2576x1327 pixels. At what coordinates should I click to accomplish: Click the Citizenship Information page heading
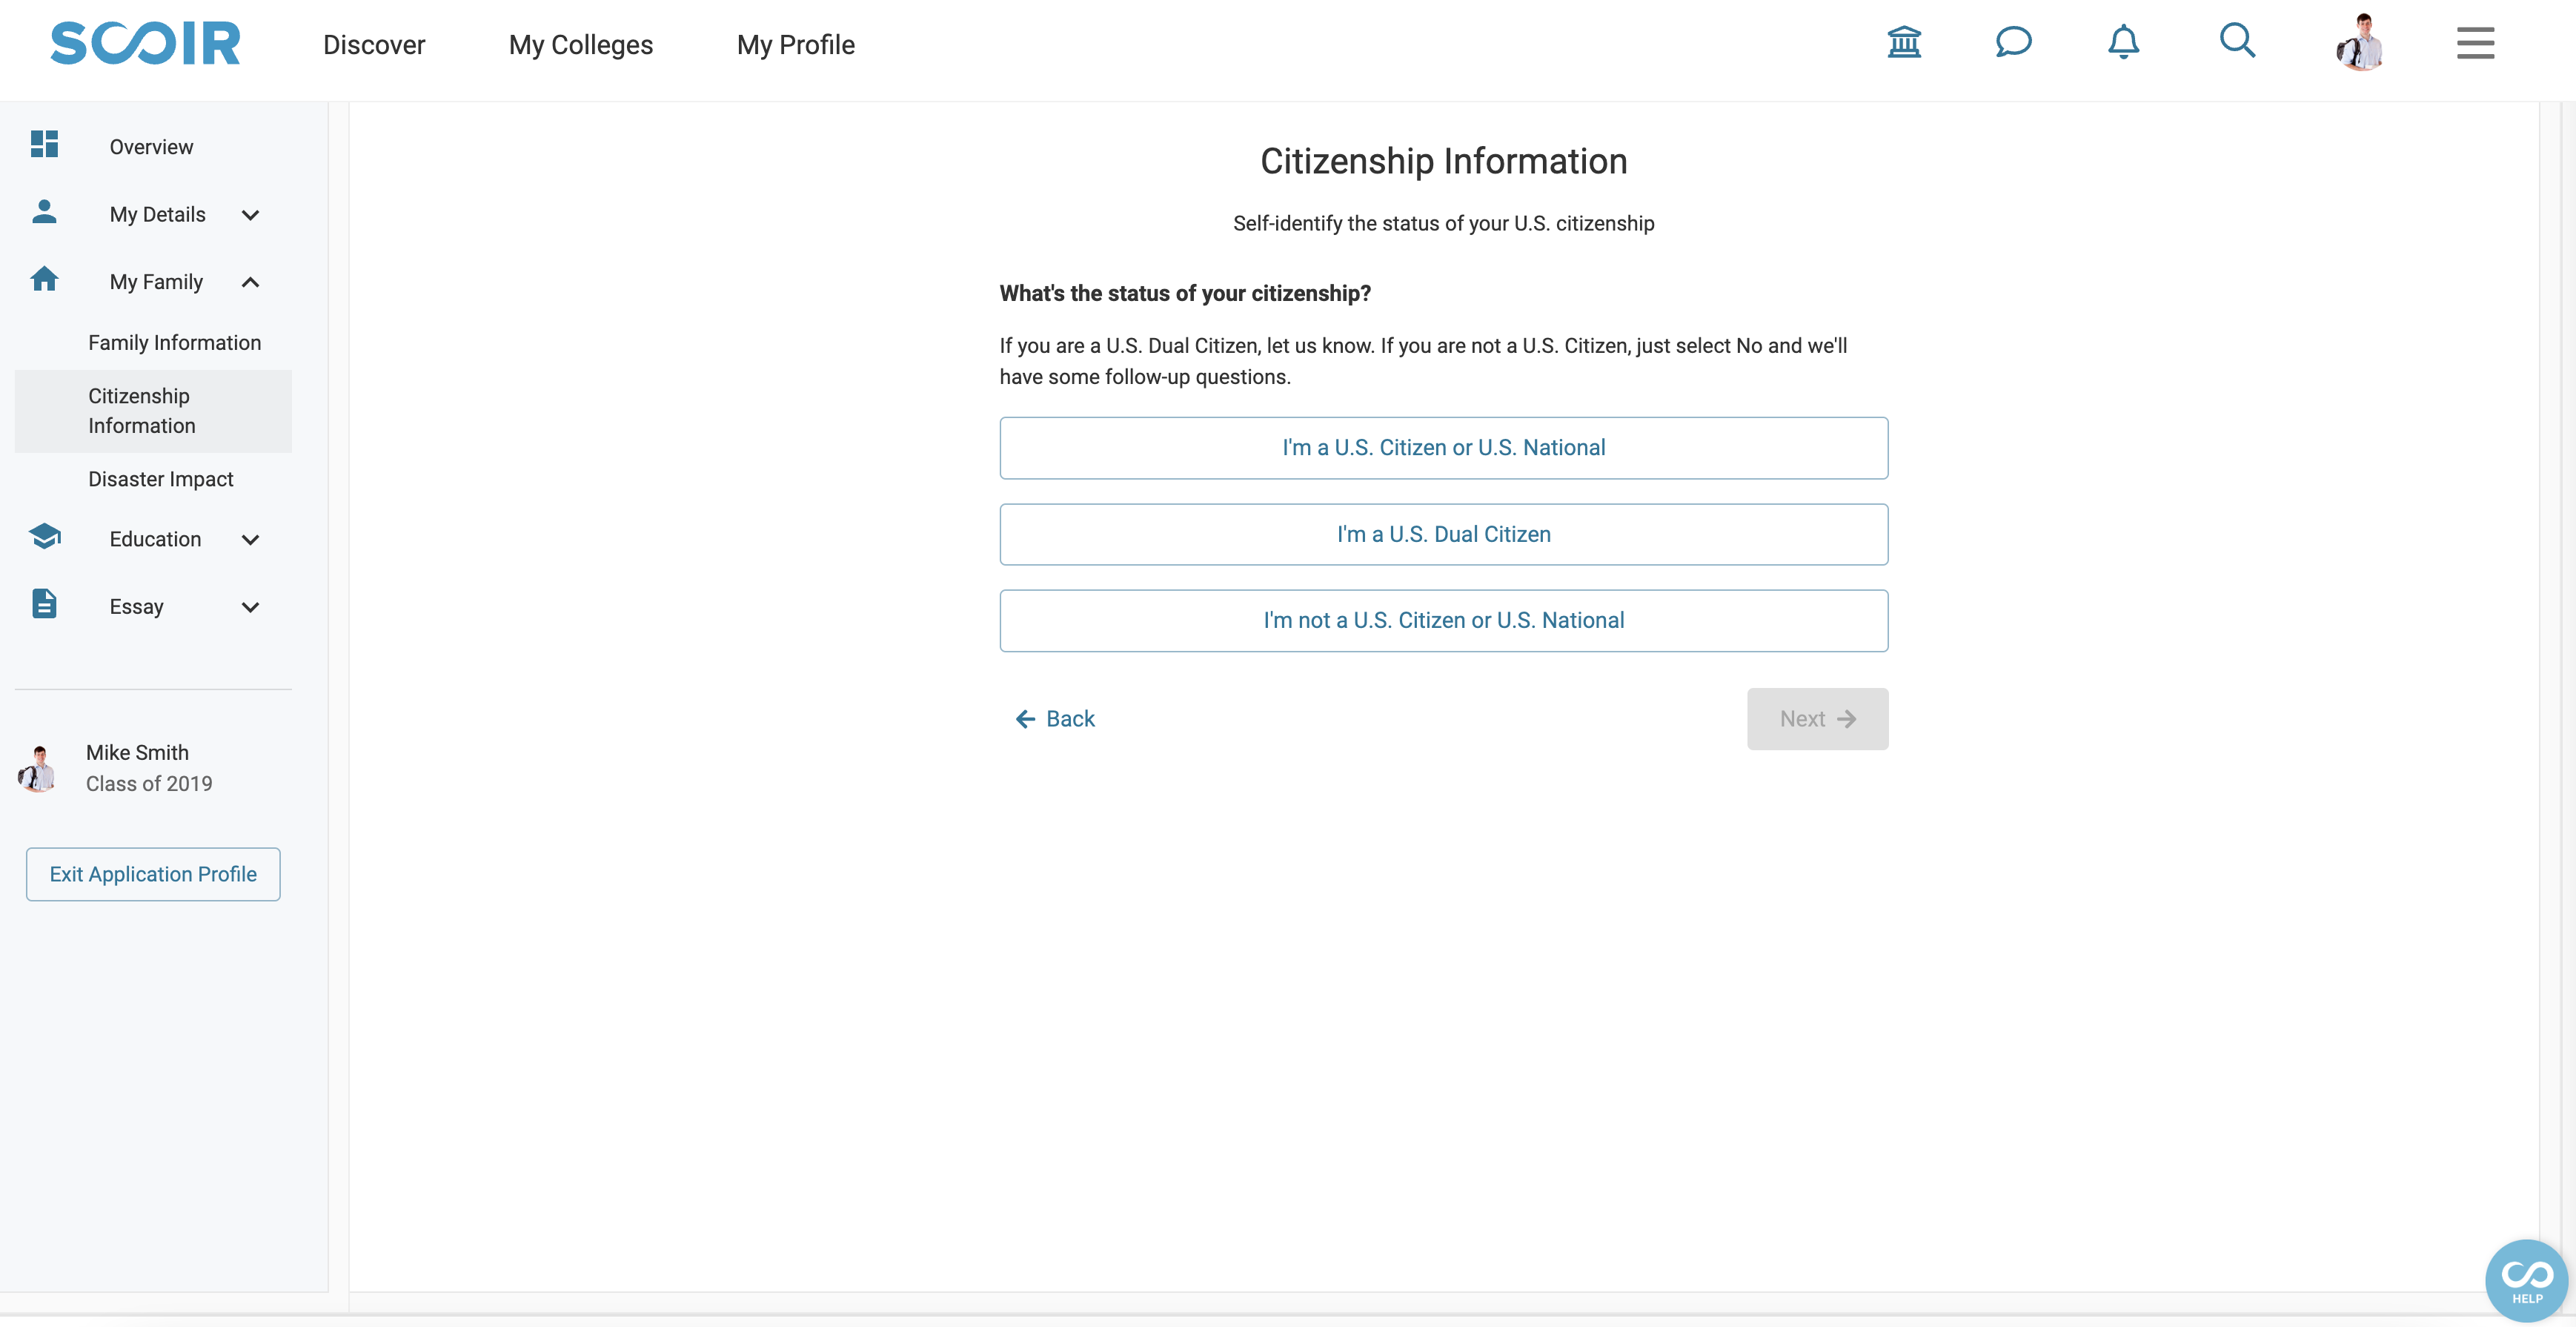[1443, 161]
